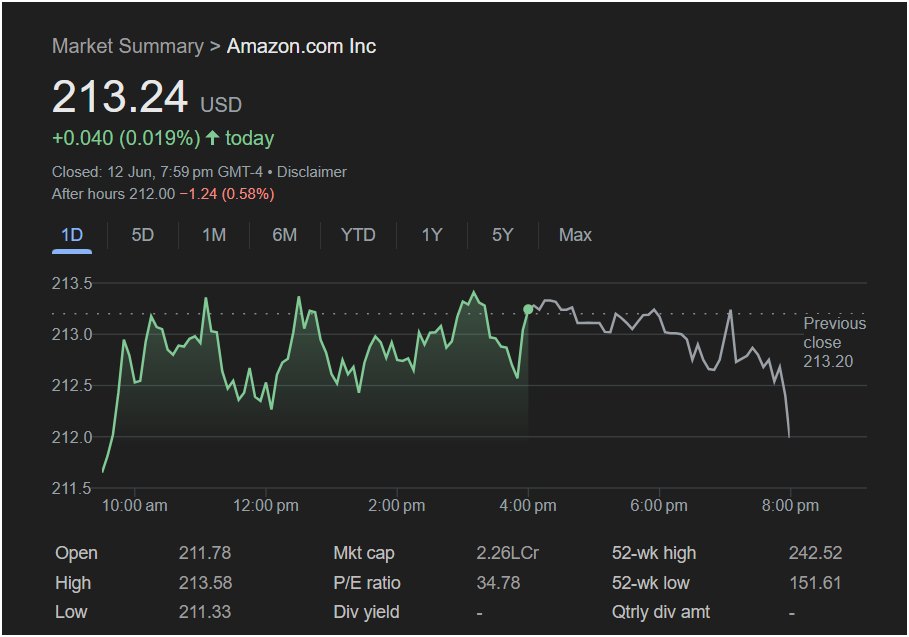The height and width of the screenshot is (637, 909).
Task: Click the green 4:00 pm closing dot
Action: click(528, 310)
